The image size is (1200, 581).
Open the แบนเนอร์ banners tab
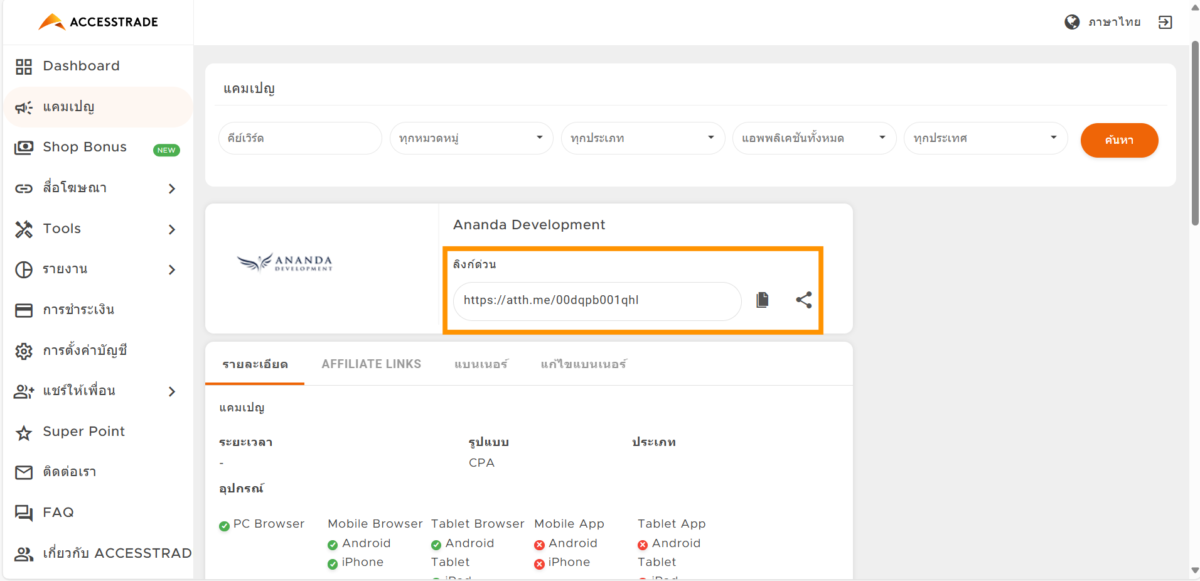point(481,364)
